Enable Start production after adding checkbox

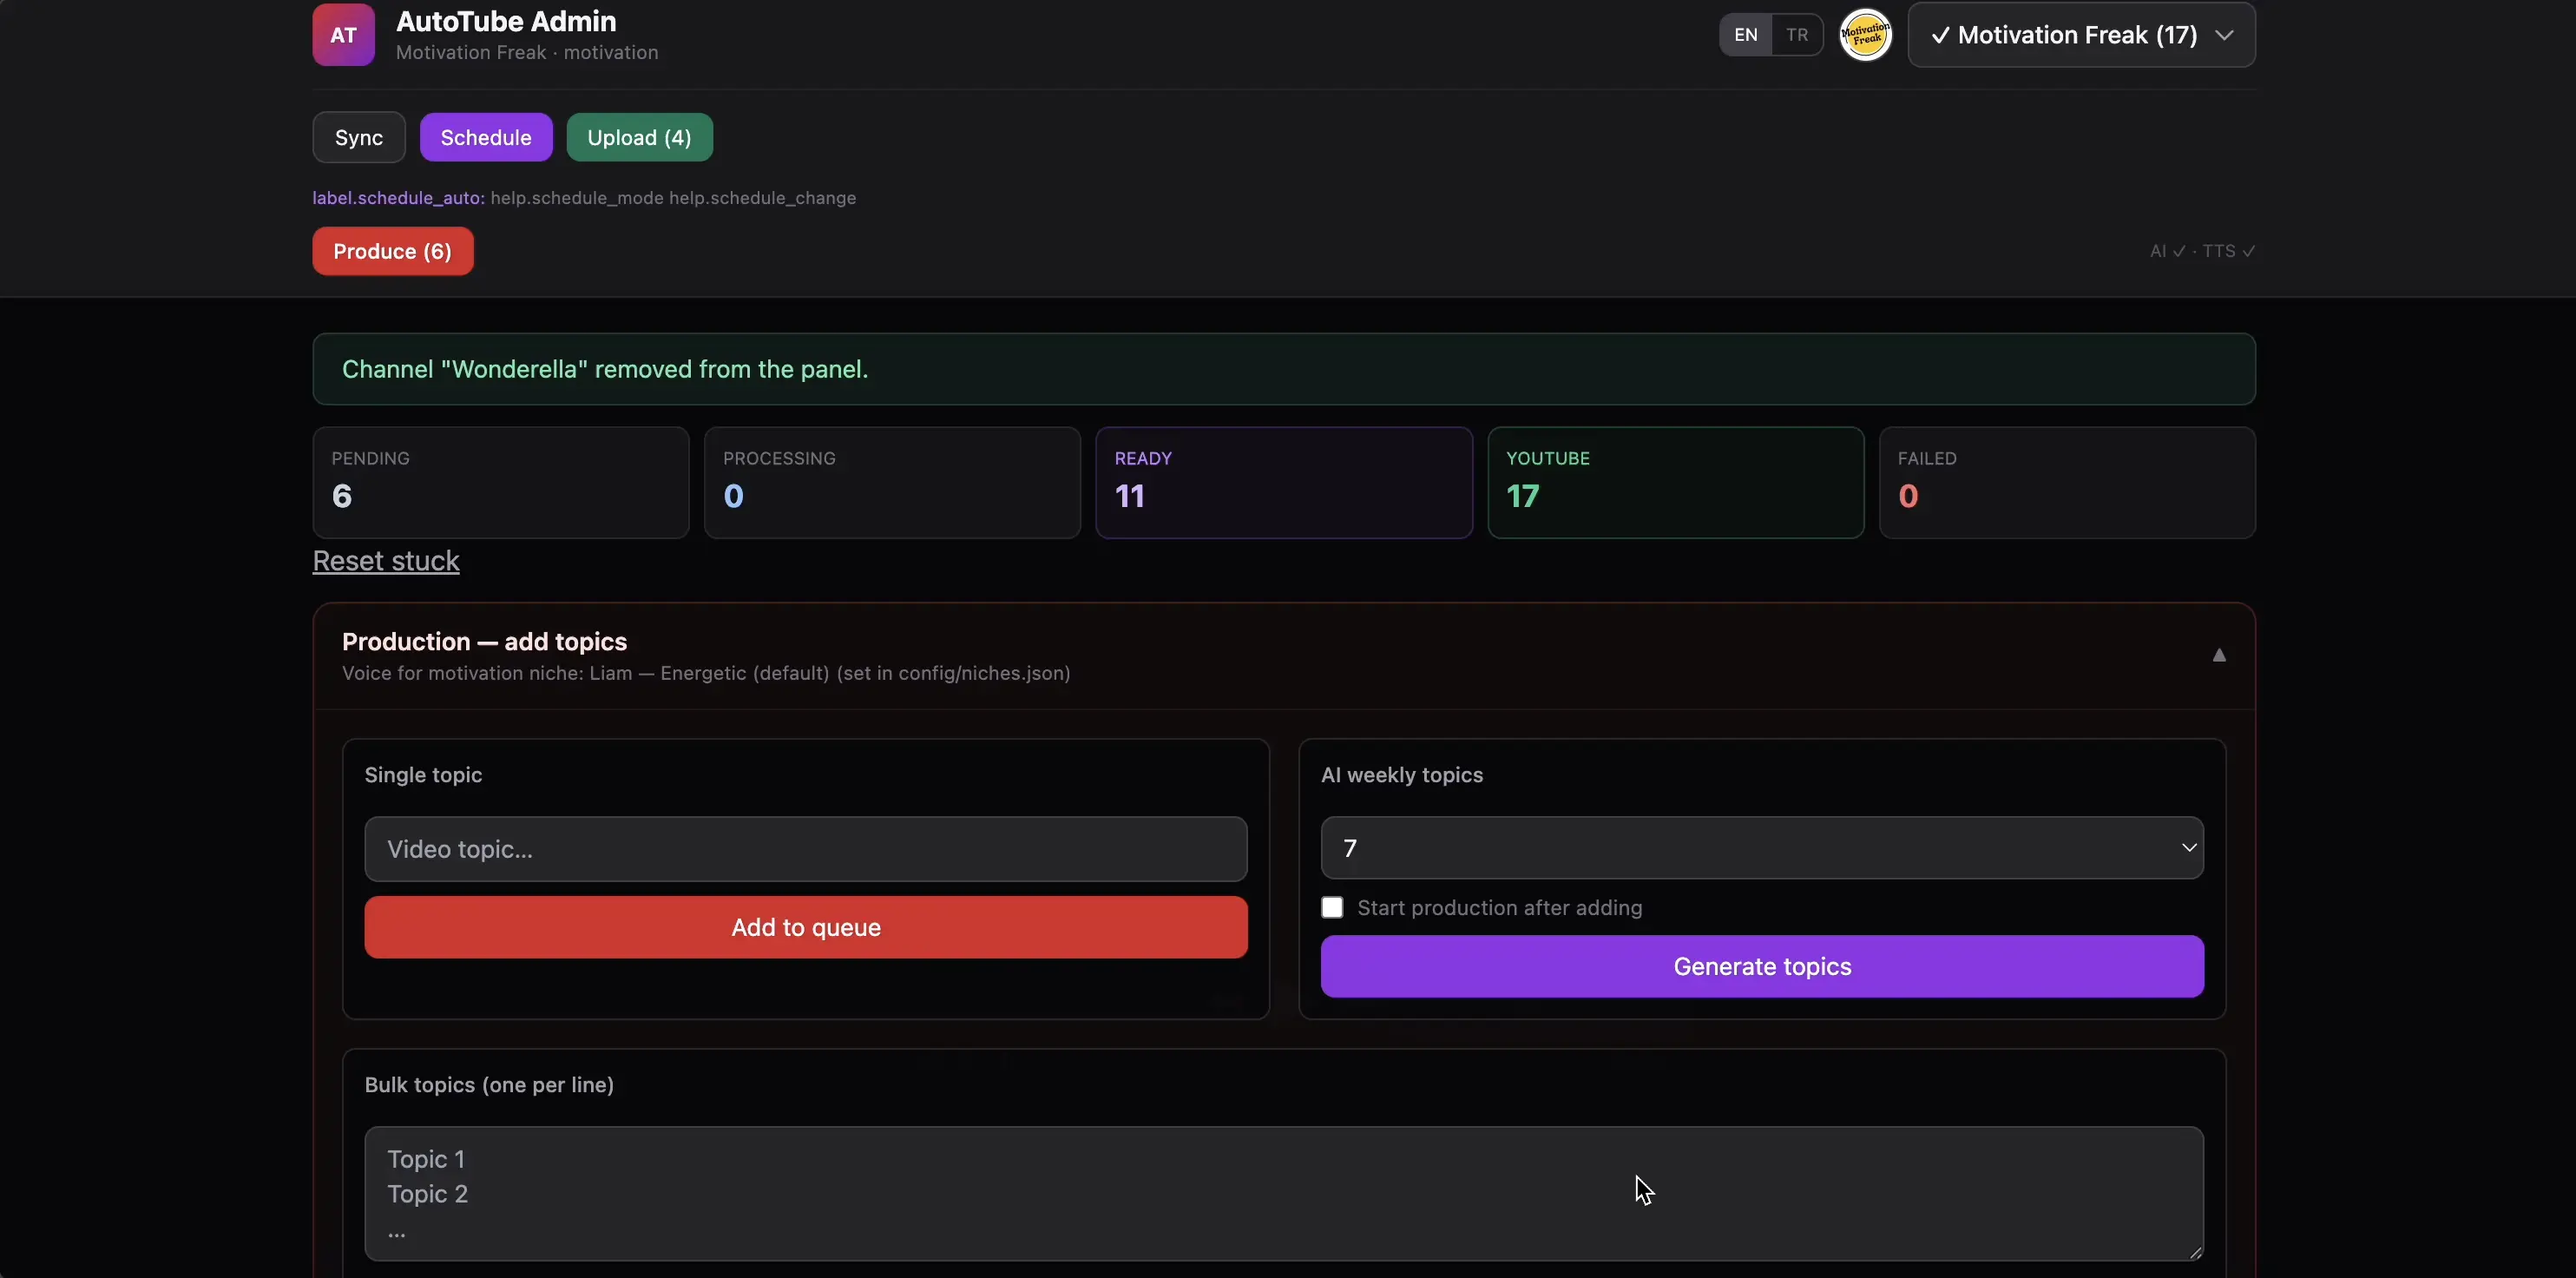point(1331,907)
